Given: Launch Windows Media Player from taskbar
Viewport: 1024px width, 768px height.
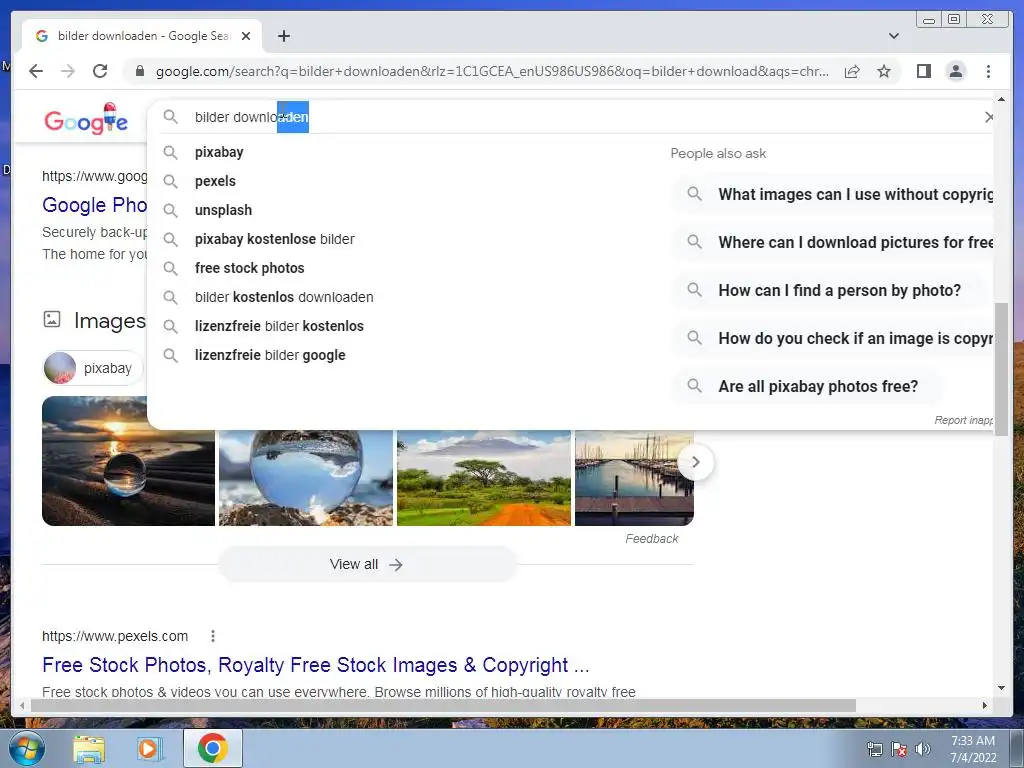Looking at the screenshot, I should [x=150, y=748].
